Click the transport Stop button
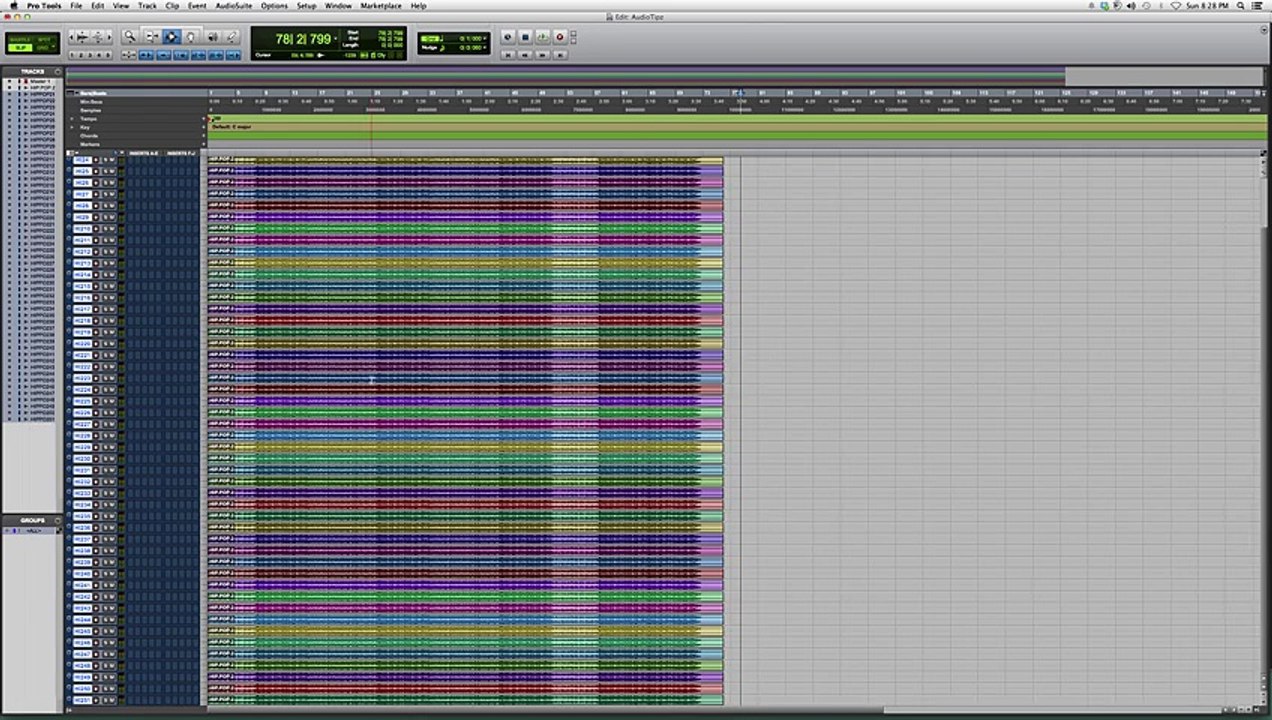The width and height of the screenshot is (1272, 720). pyautogui.click(x=525, y=37)
